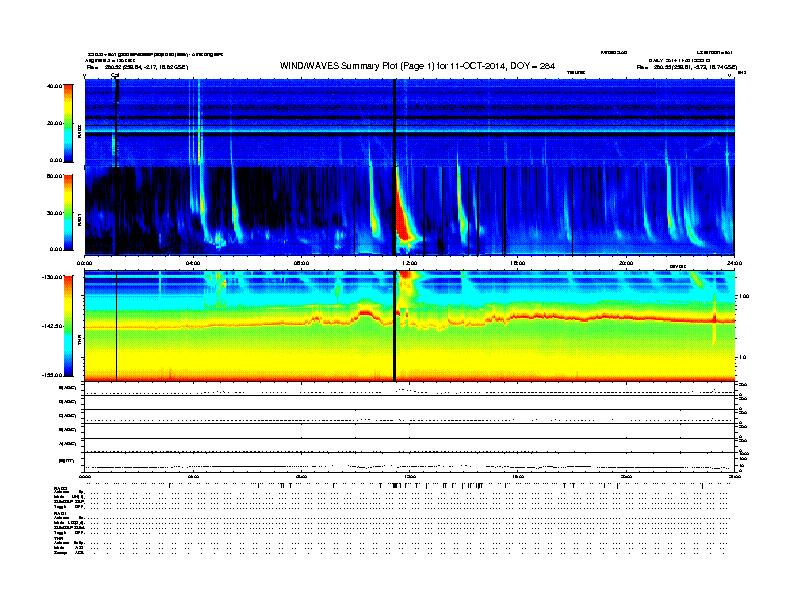Click the 10 frequency tick beside TNR panel

[x=742, y=357]
